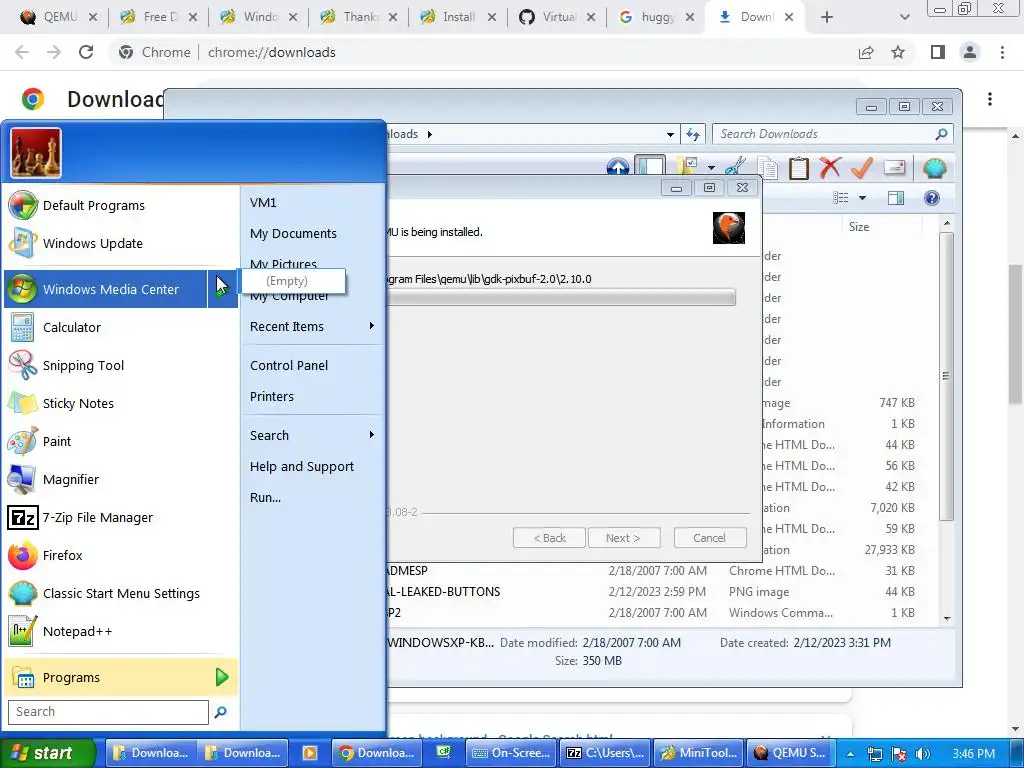Cancel the QEMU installation
Screen dimensions: 1024x768
(x=709, y=538)
